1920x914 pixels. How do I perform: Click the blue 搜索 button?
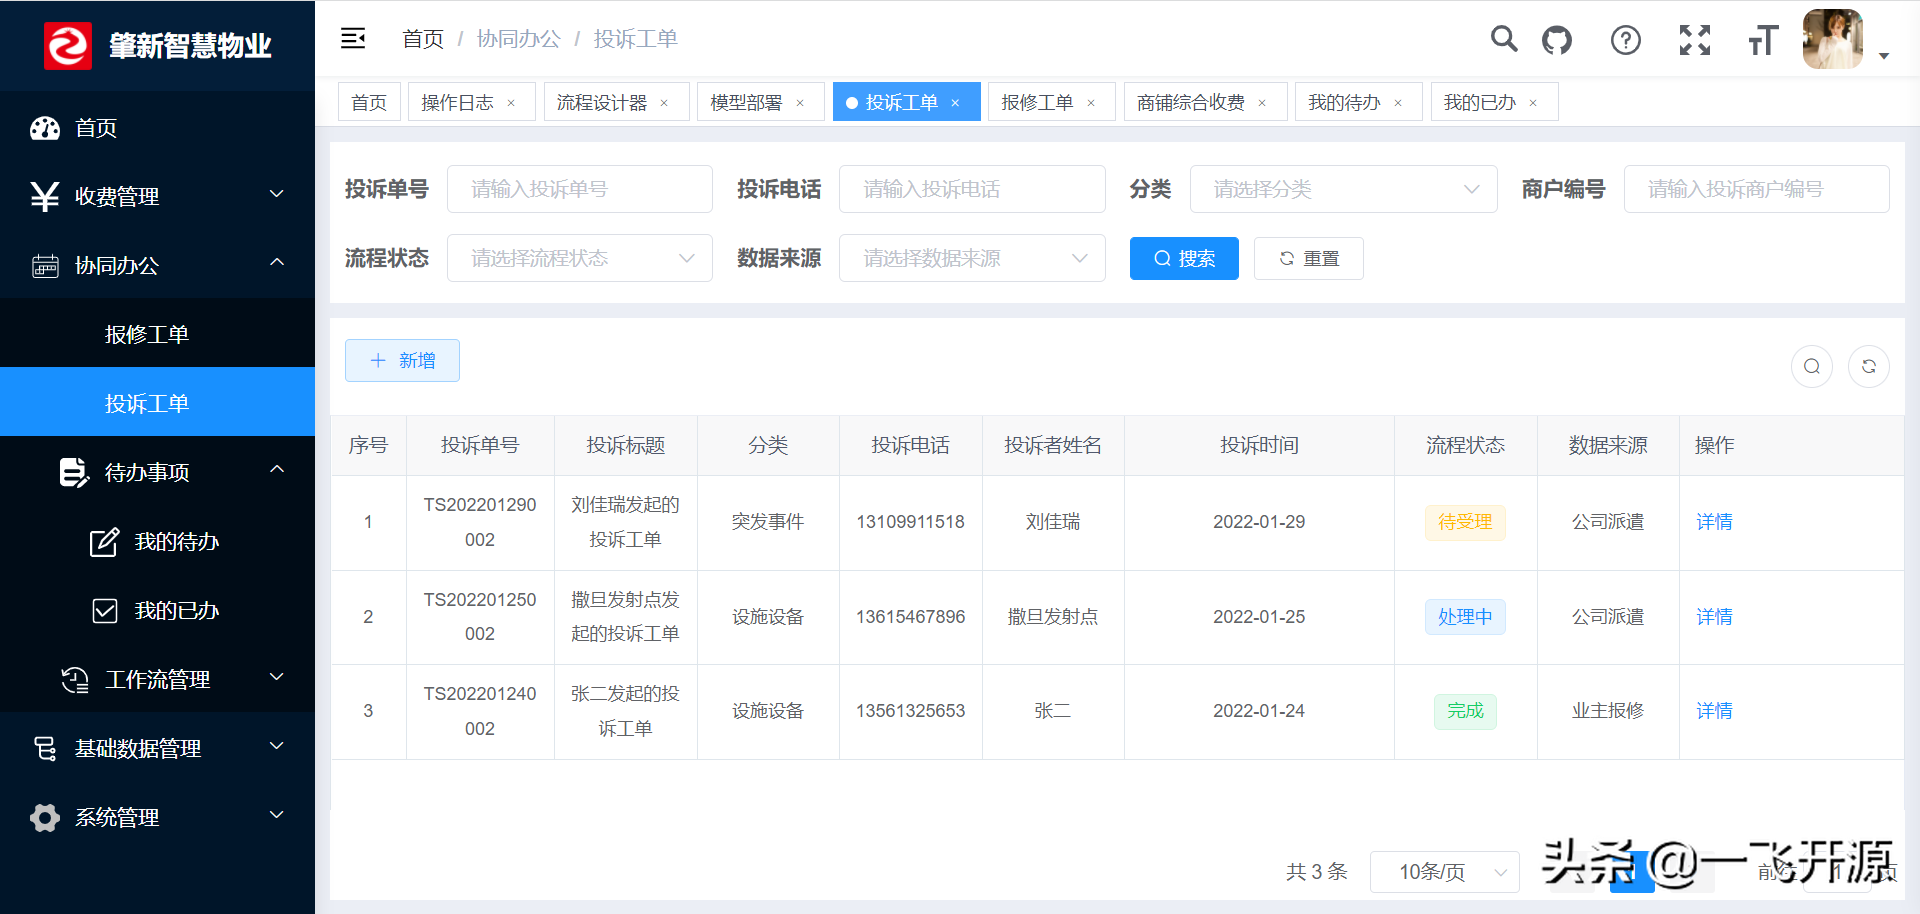[1184, 258]
